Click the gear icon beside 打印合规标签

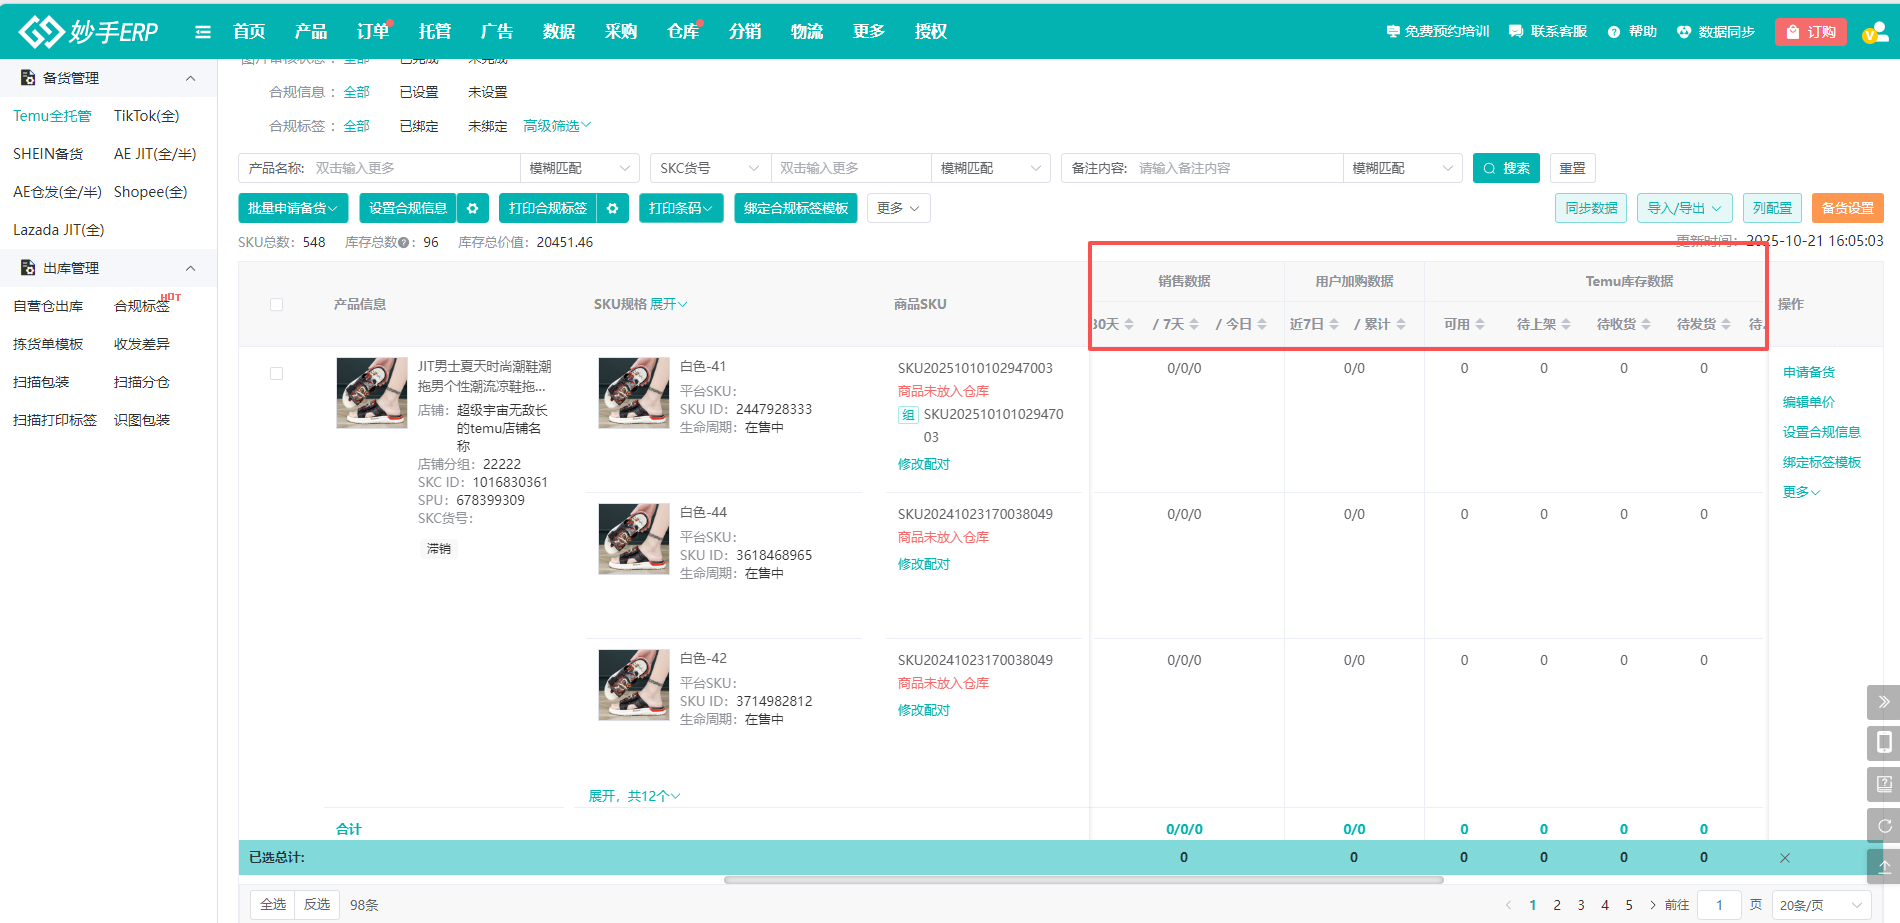coord(612,208)
